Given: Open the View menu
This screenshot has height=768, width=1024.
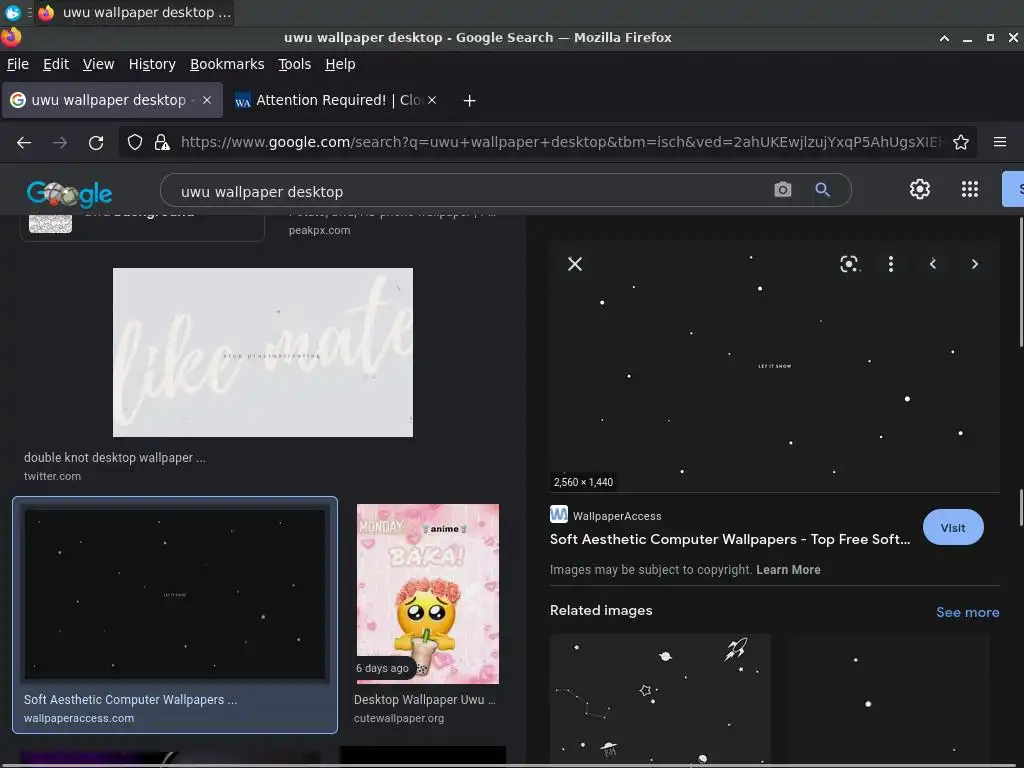Looking at the screenshot, I should [98, 64].
